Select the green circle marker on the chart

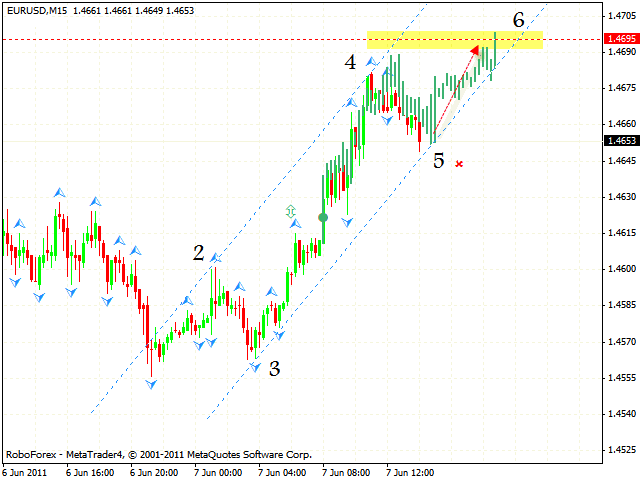coord(323,217)
